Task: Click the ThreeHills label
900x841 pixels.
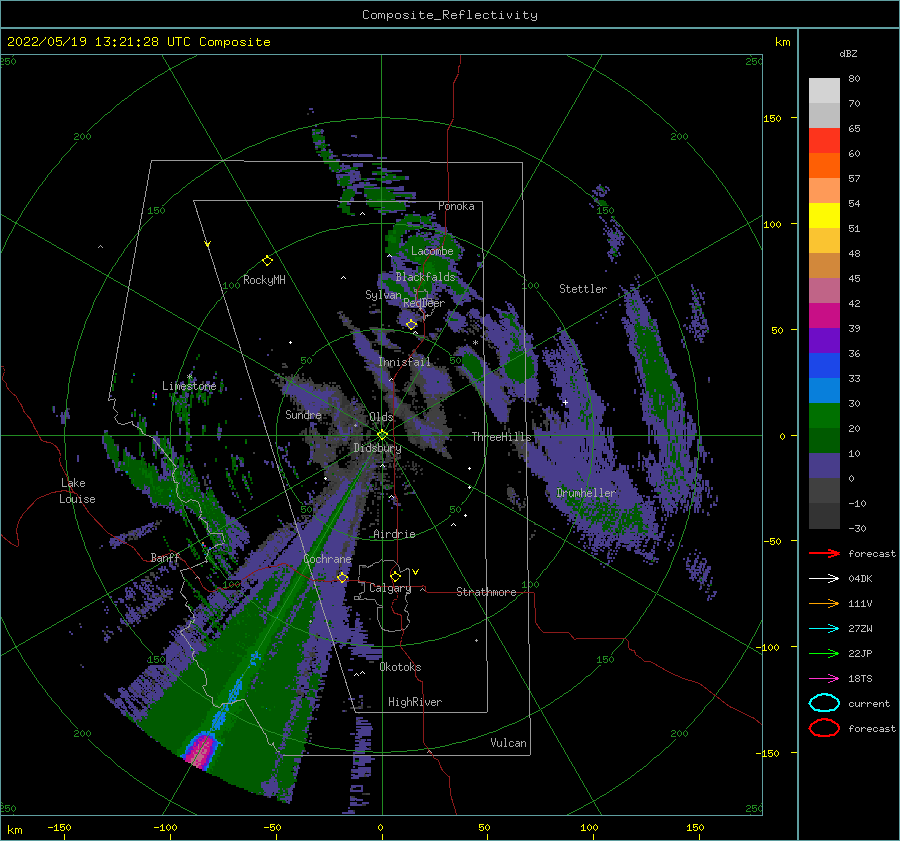Action: click(x=502, y=437)
